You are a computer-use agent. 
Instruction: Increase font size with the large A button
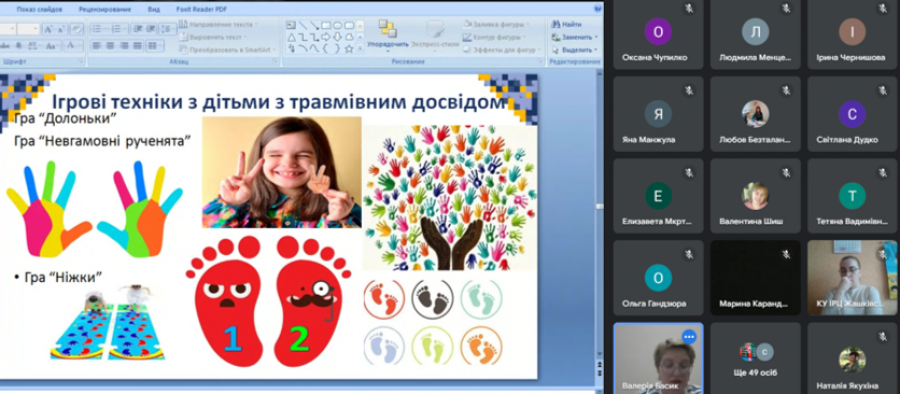48,29
